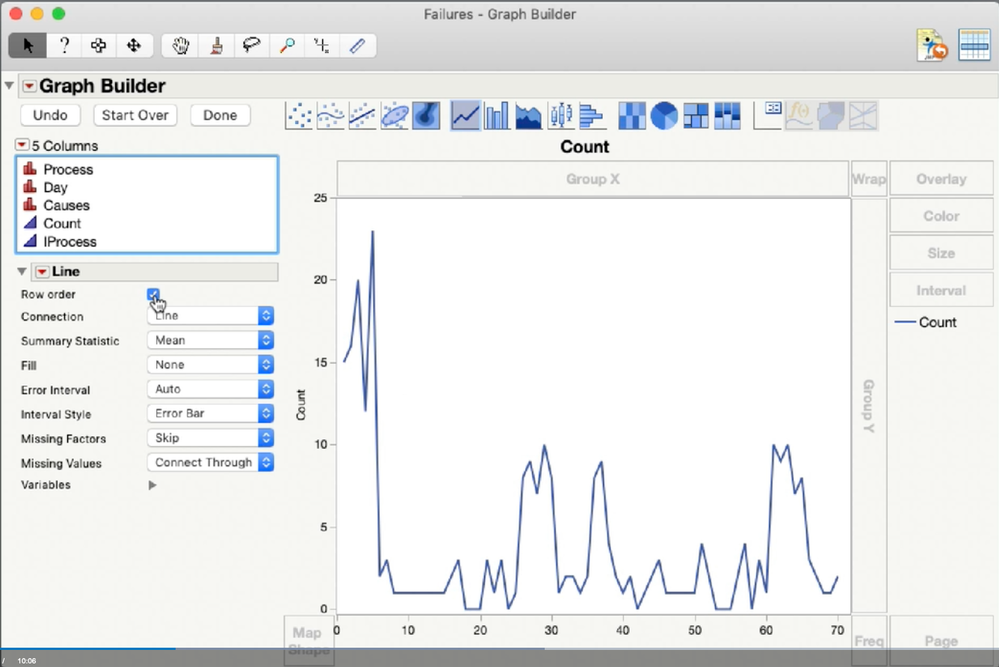Screen dimensions: 999x667
Task: Click the Done button
Action: (x=220, y=115)
